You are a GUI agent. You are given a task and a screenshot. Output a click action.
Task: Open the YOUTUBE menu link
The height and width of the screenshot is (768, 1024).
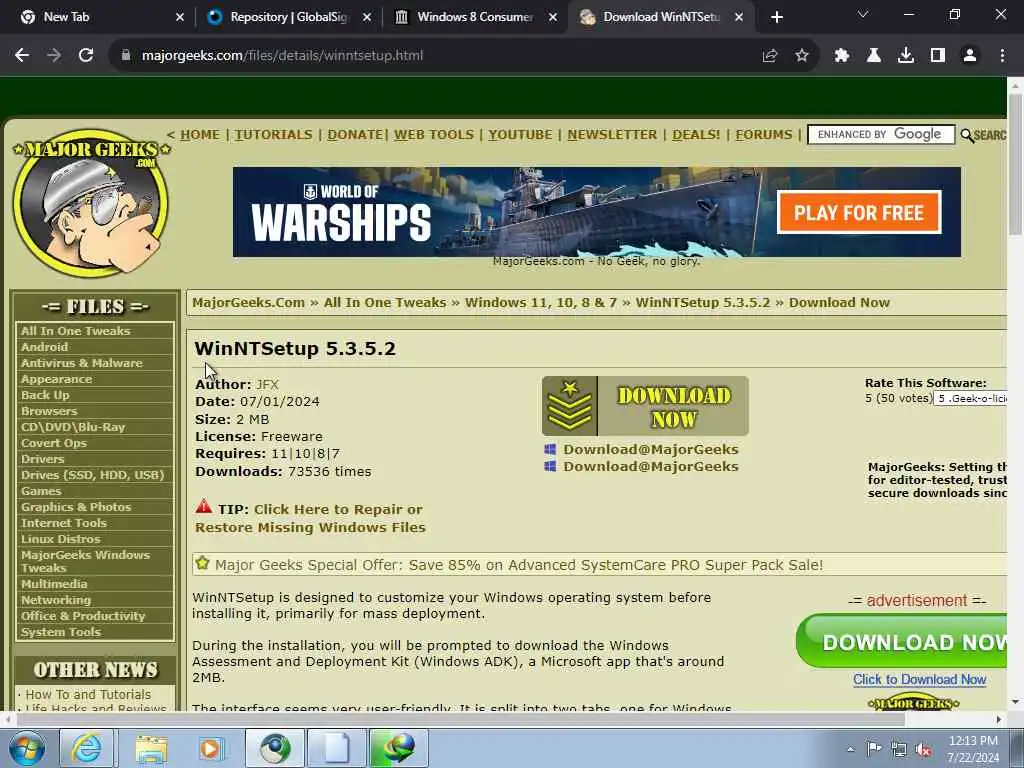click(x=520, y=135)
